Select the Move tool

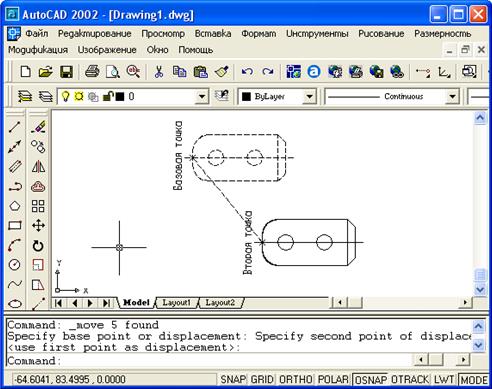tap(38, 226)
